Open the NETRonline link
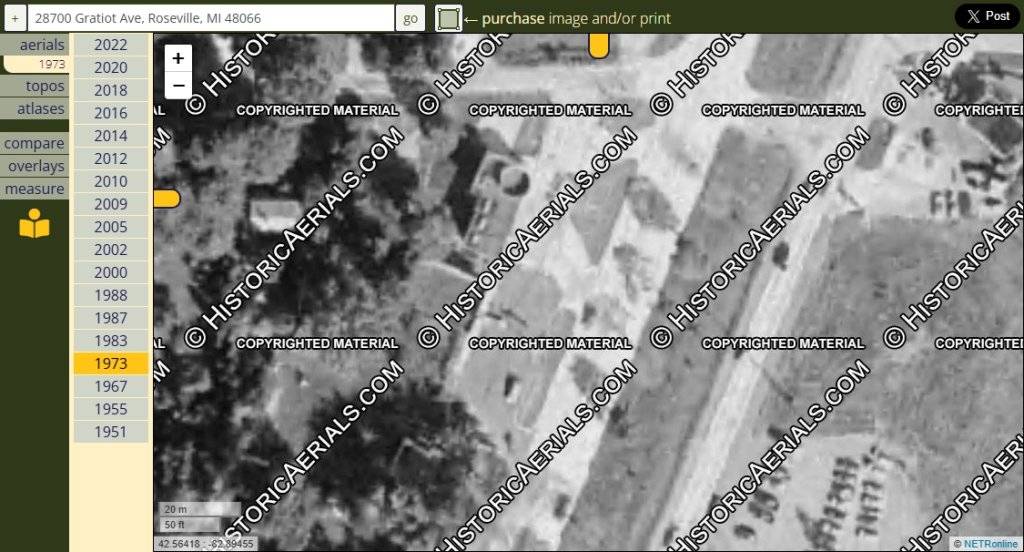Viewport: 1024px width, 552px height. click(991, 544)
